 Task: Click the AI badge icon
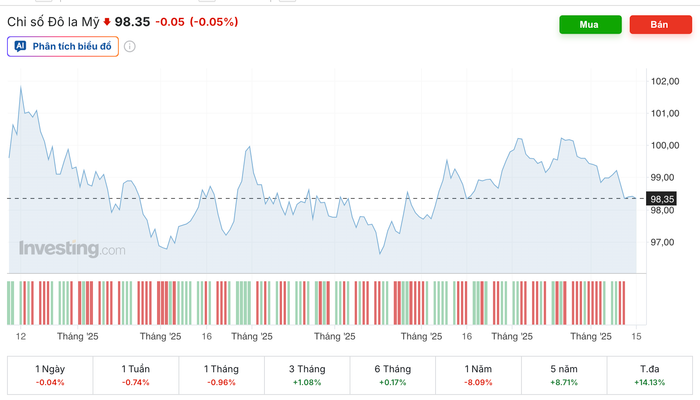point(20,46)
